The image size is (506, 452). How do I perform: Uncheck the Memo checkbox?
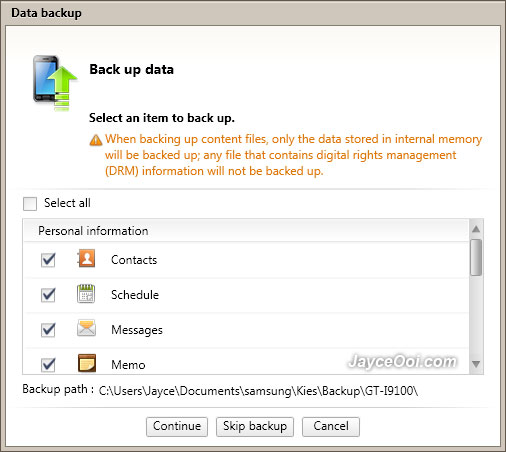click(x=48, y=365)
